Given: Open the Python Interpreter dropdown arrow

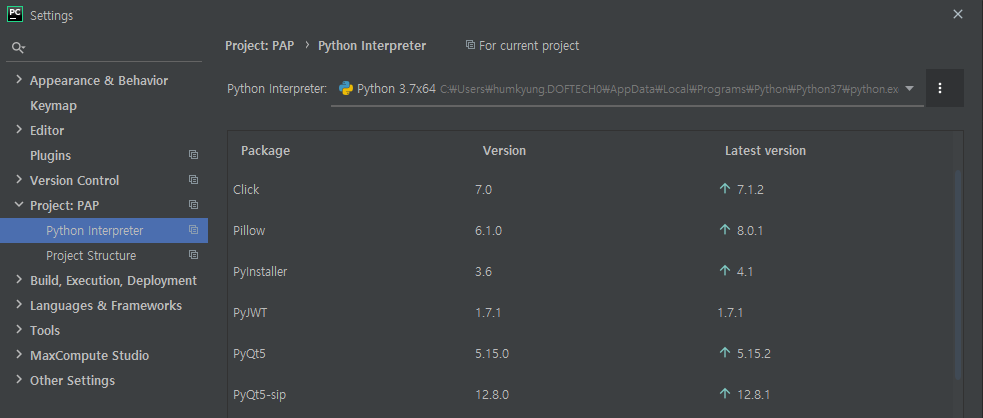Looking at the screenshot, I should [910, 89].
